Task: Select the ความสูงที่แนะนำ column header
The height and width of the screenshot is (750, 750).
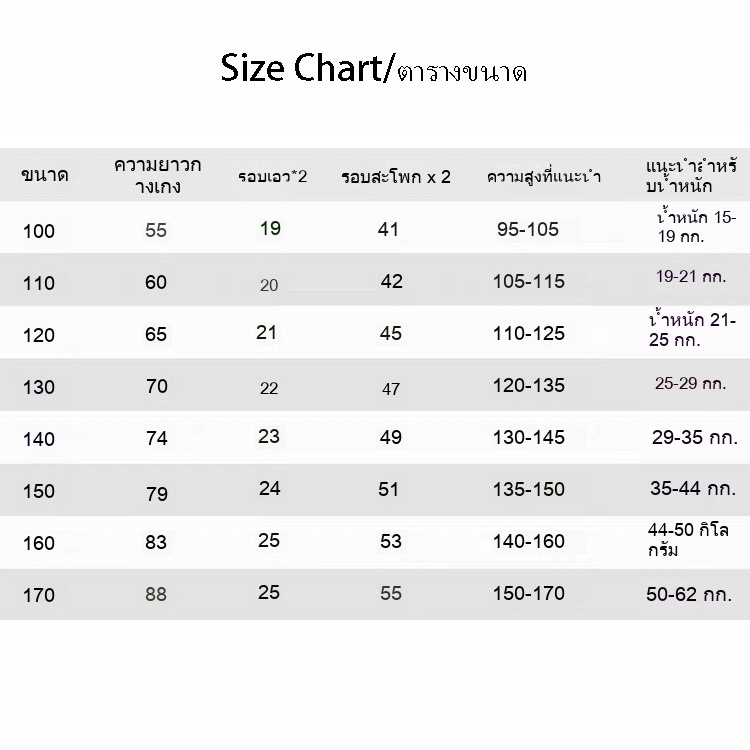Action: point(544,176)
